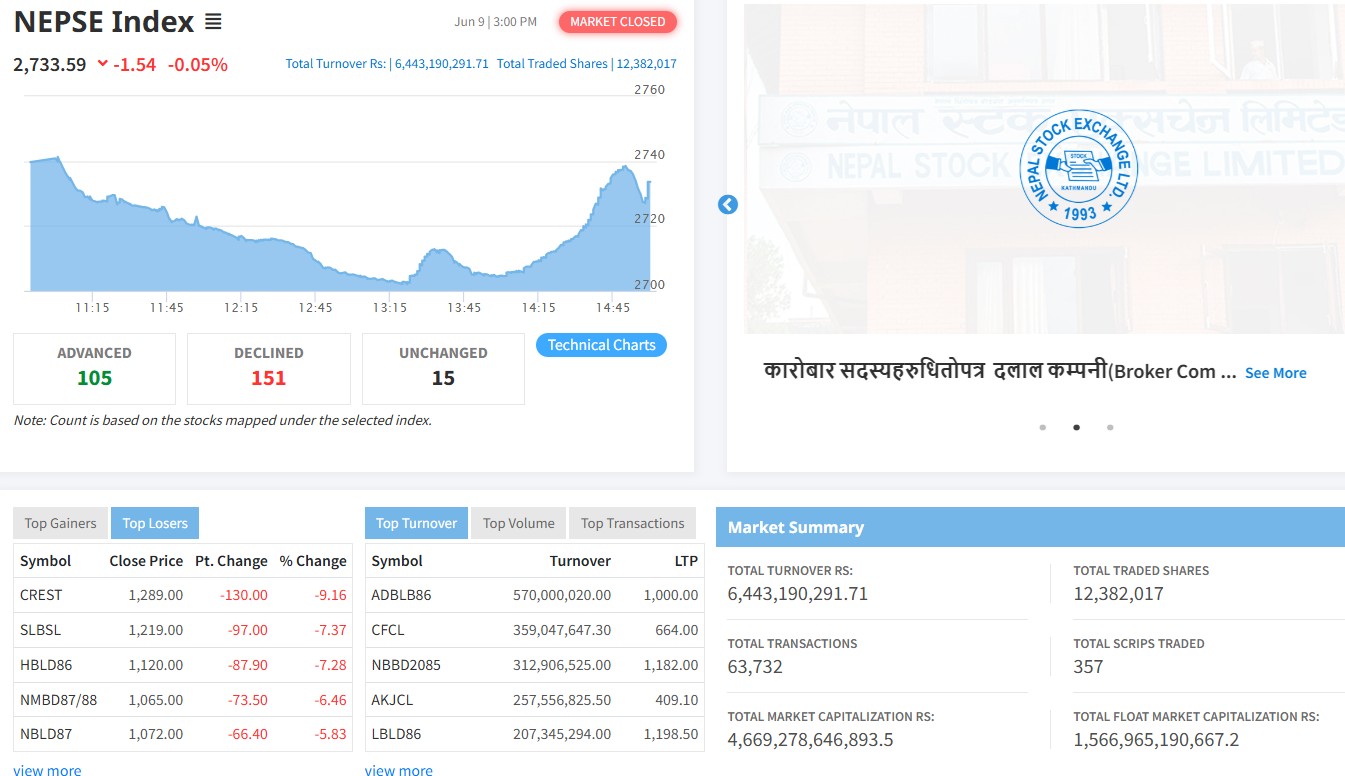Select the first carousel dot

point(1043,427)
